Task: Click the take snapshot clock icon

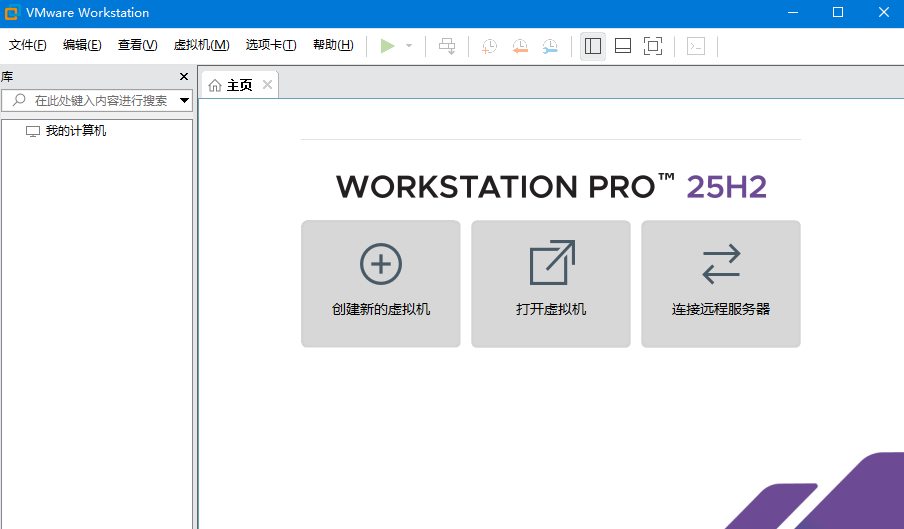Action: 489,46
